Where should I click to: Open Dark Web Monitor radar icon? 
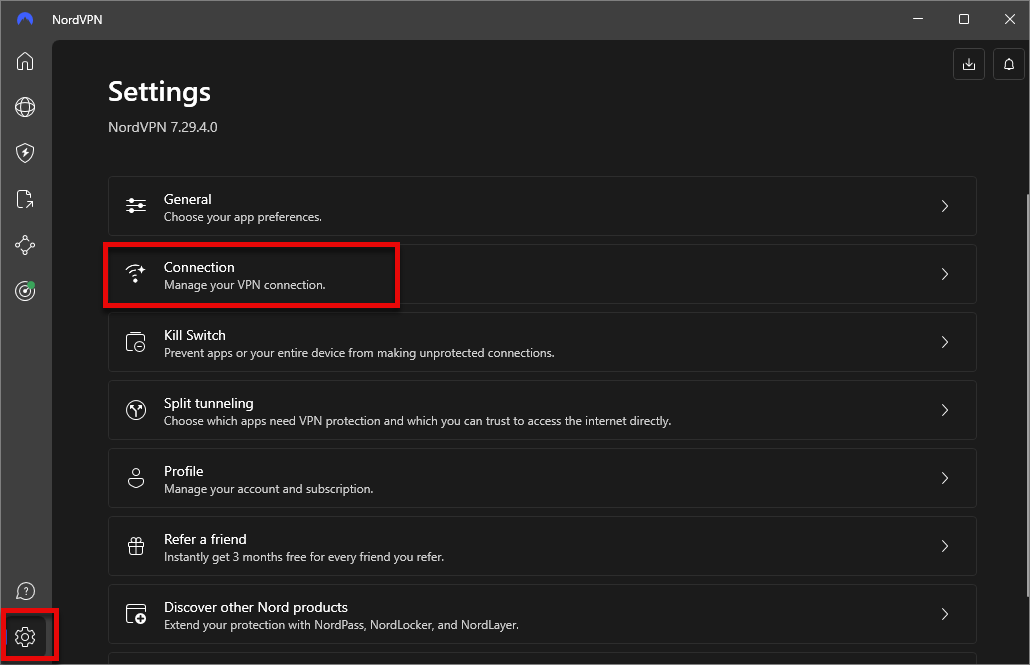point(25,290)
